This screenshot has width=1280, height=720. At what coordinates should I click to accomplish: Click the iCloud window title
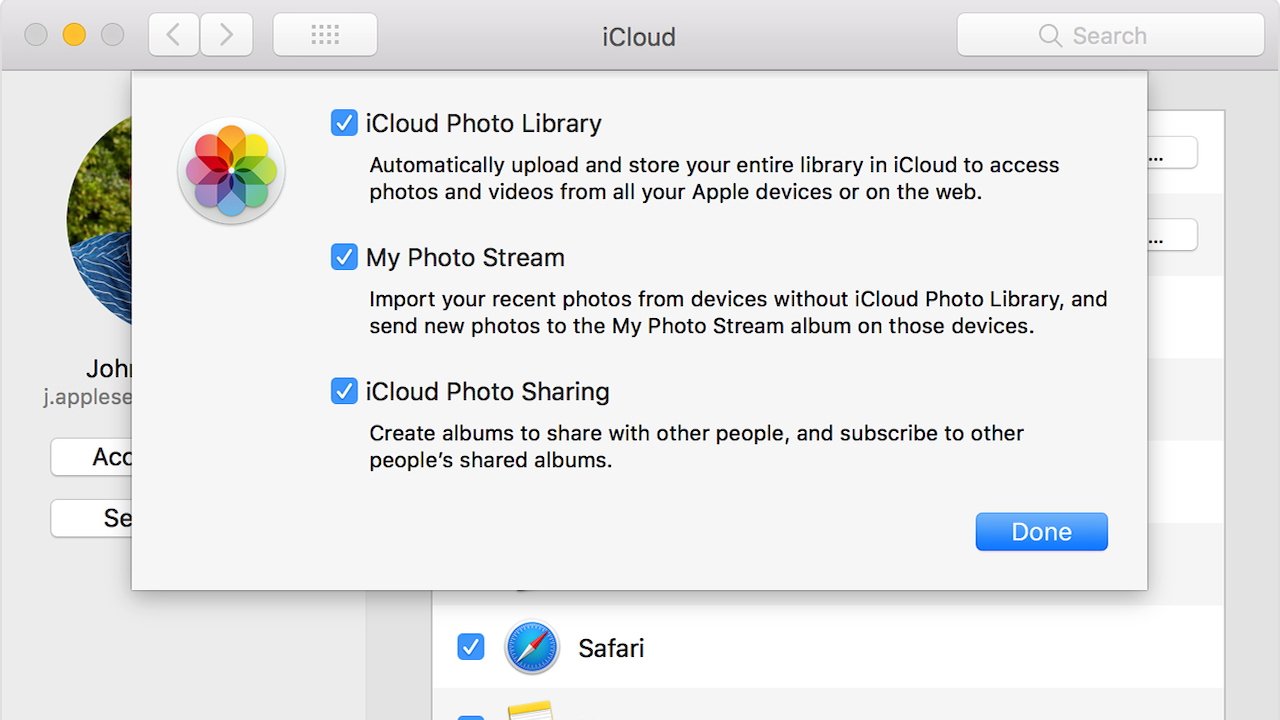pyautogui.click(x=638, y=37)
